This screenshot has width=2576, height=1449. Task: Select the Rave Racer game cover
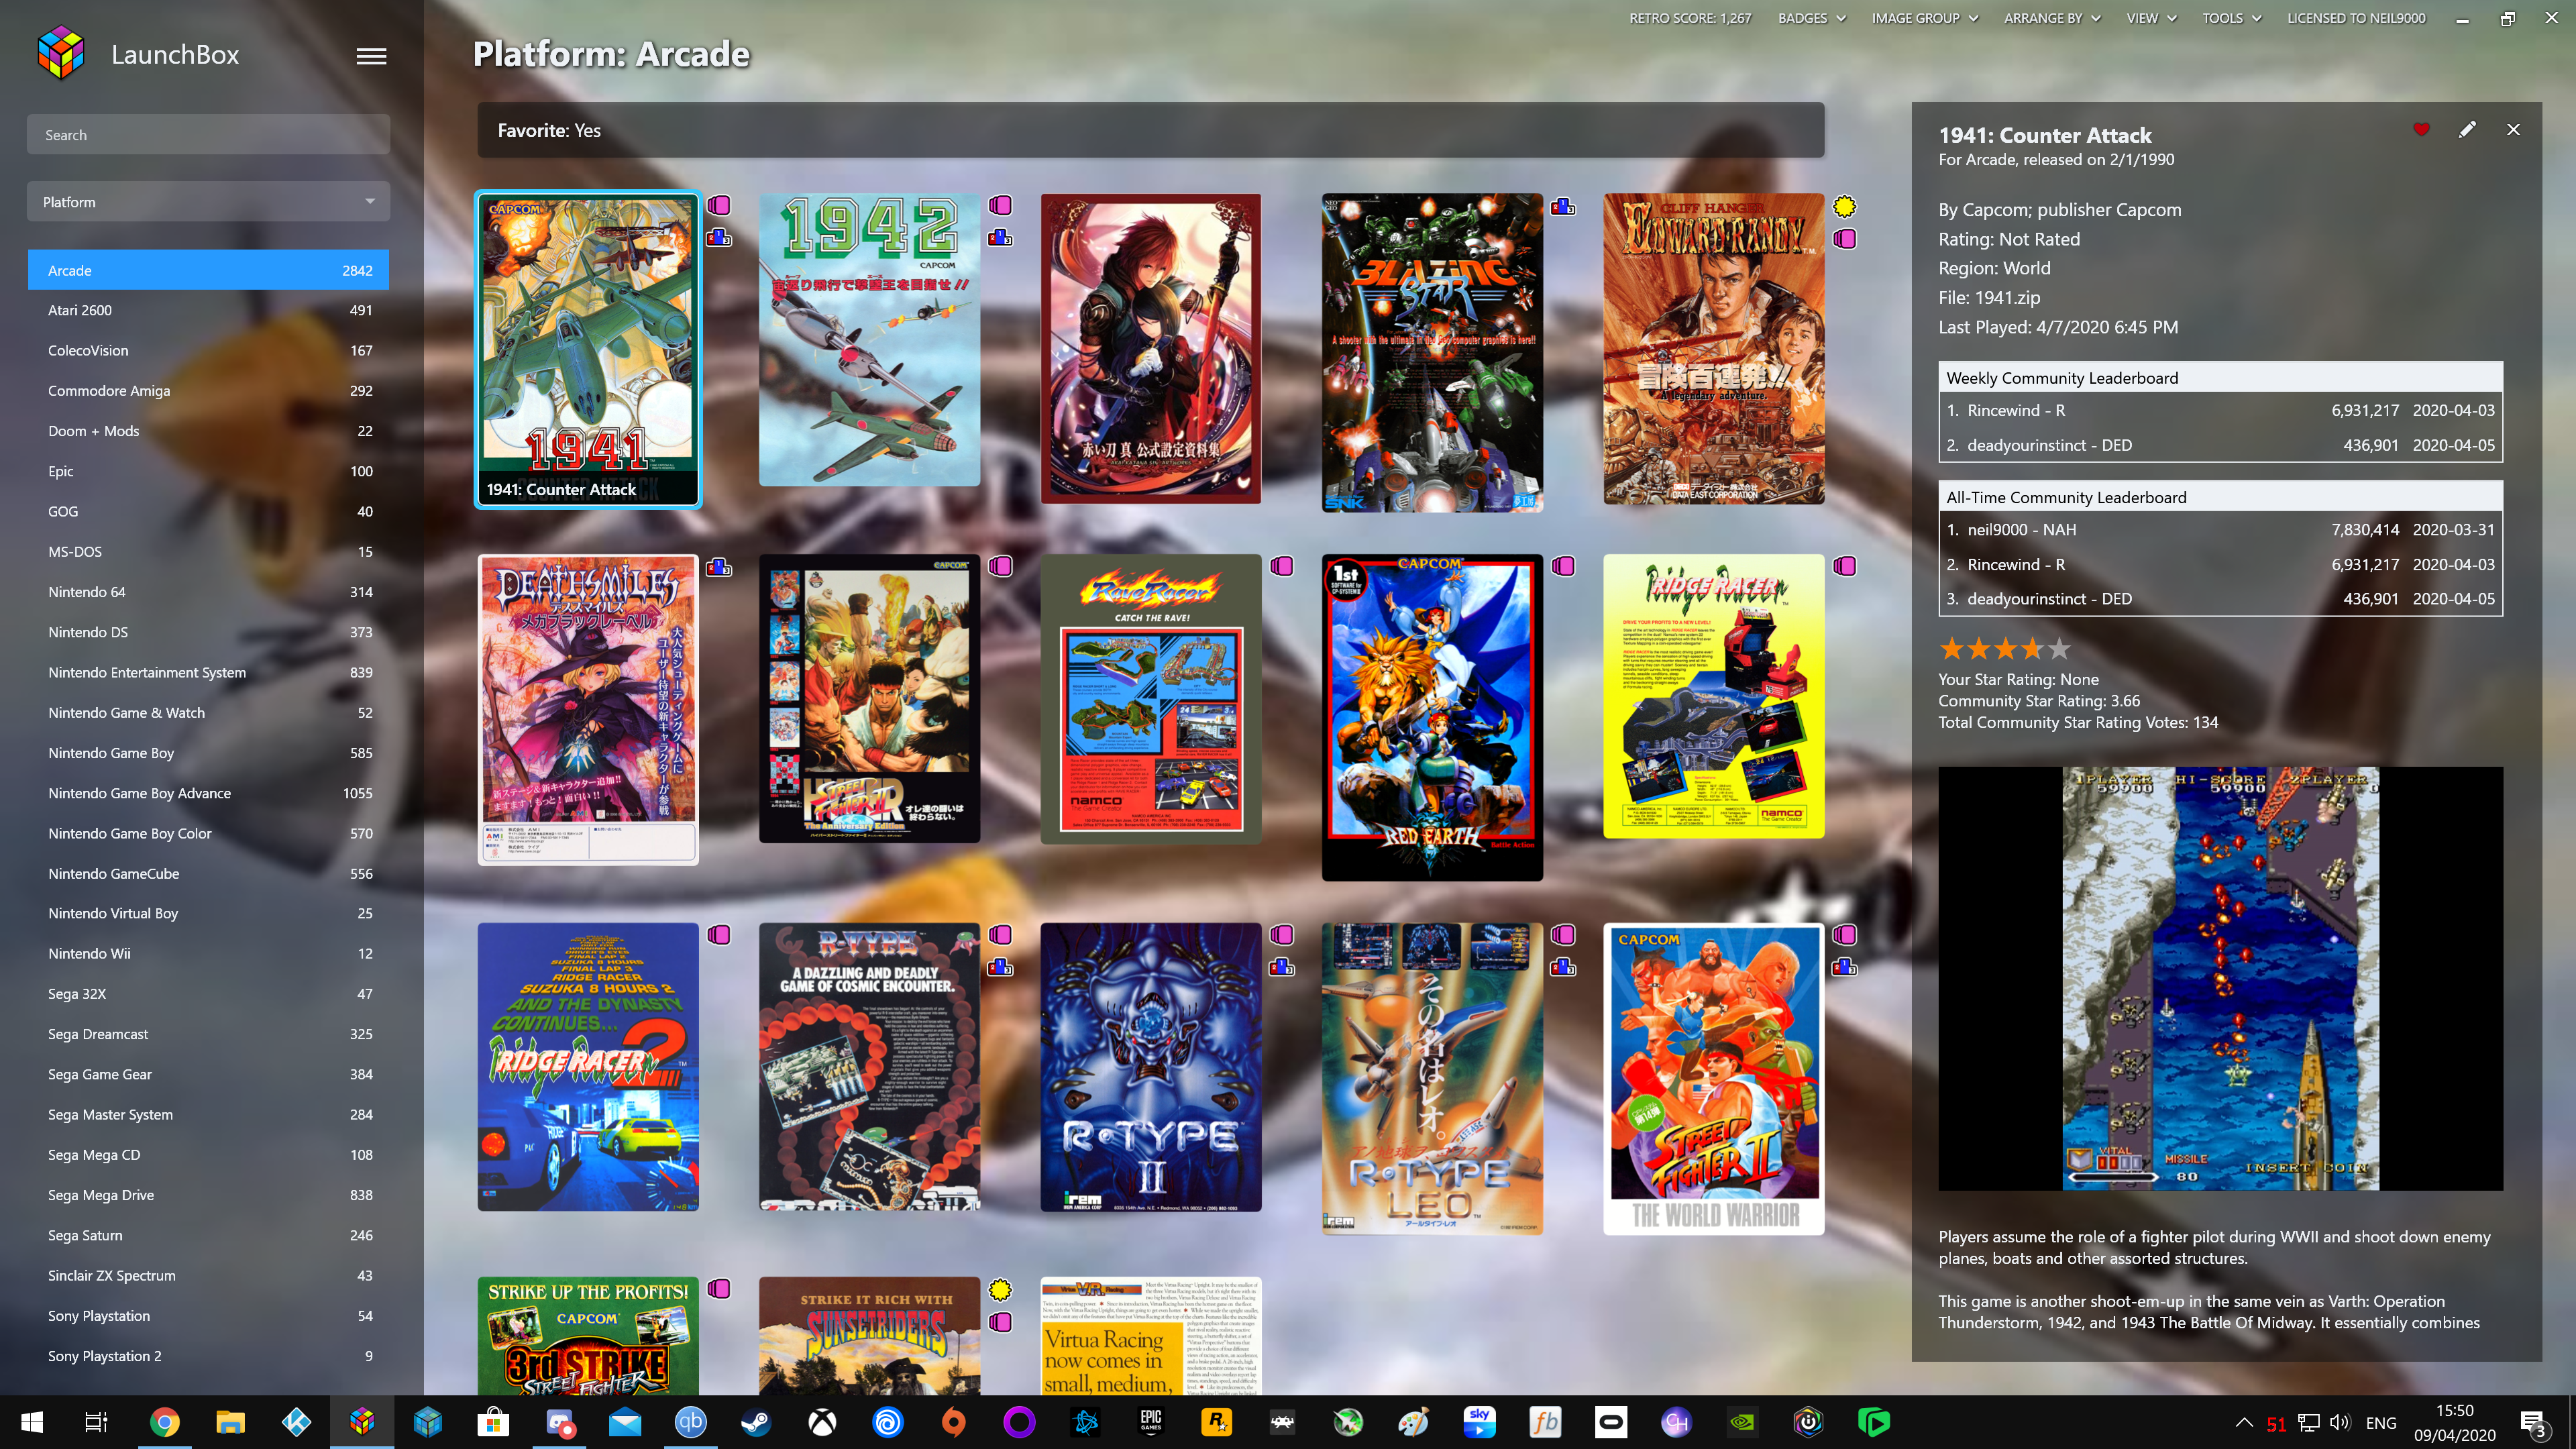coord(1151,699)
